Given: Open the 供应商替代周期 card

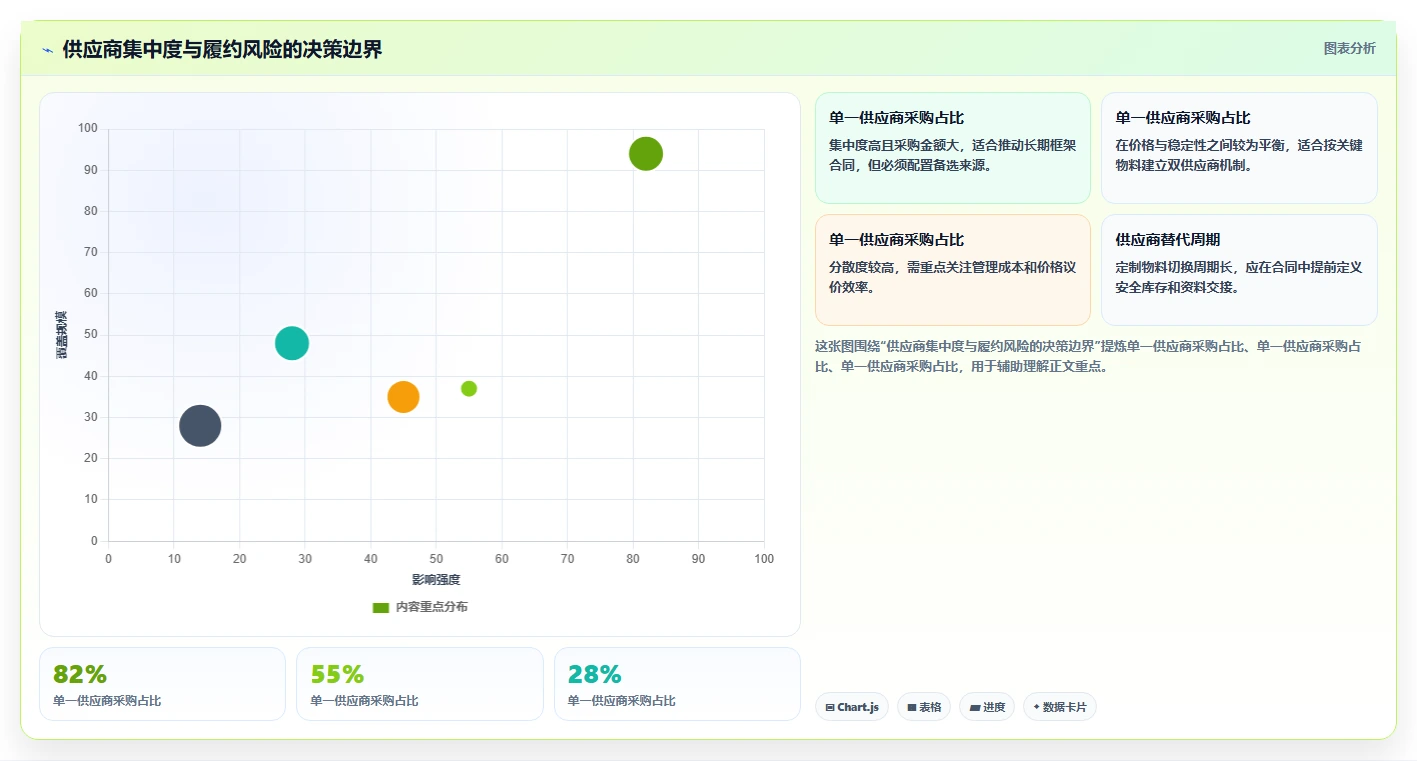Looking at the screenshot, I should 1239,270.
